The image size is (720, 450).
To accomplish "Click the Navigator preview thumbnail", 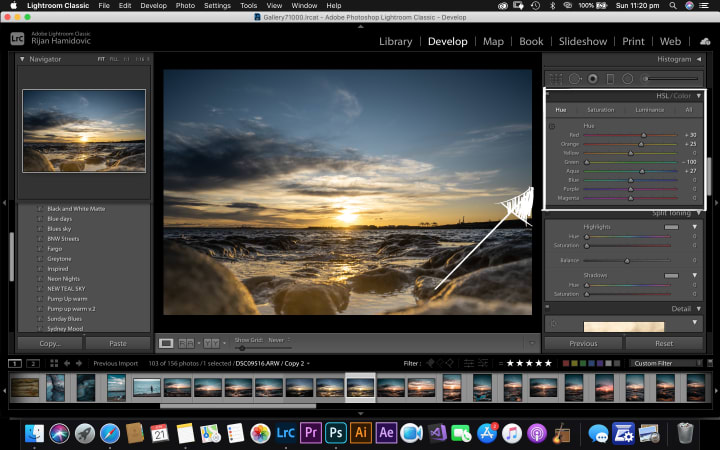I will (84, 131).
